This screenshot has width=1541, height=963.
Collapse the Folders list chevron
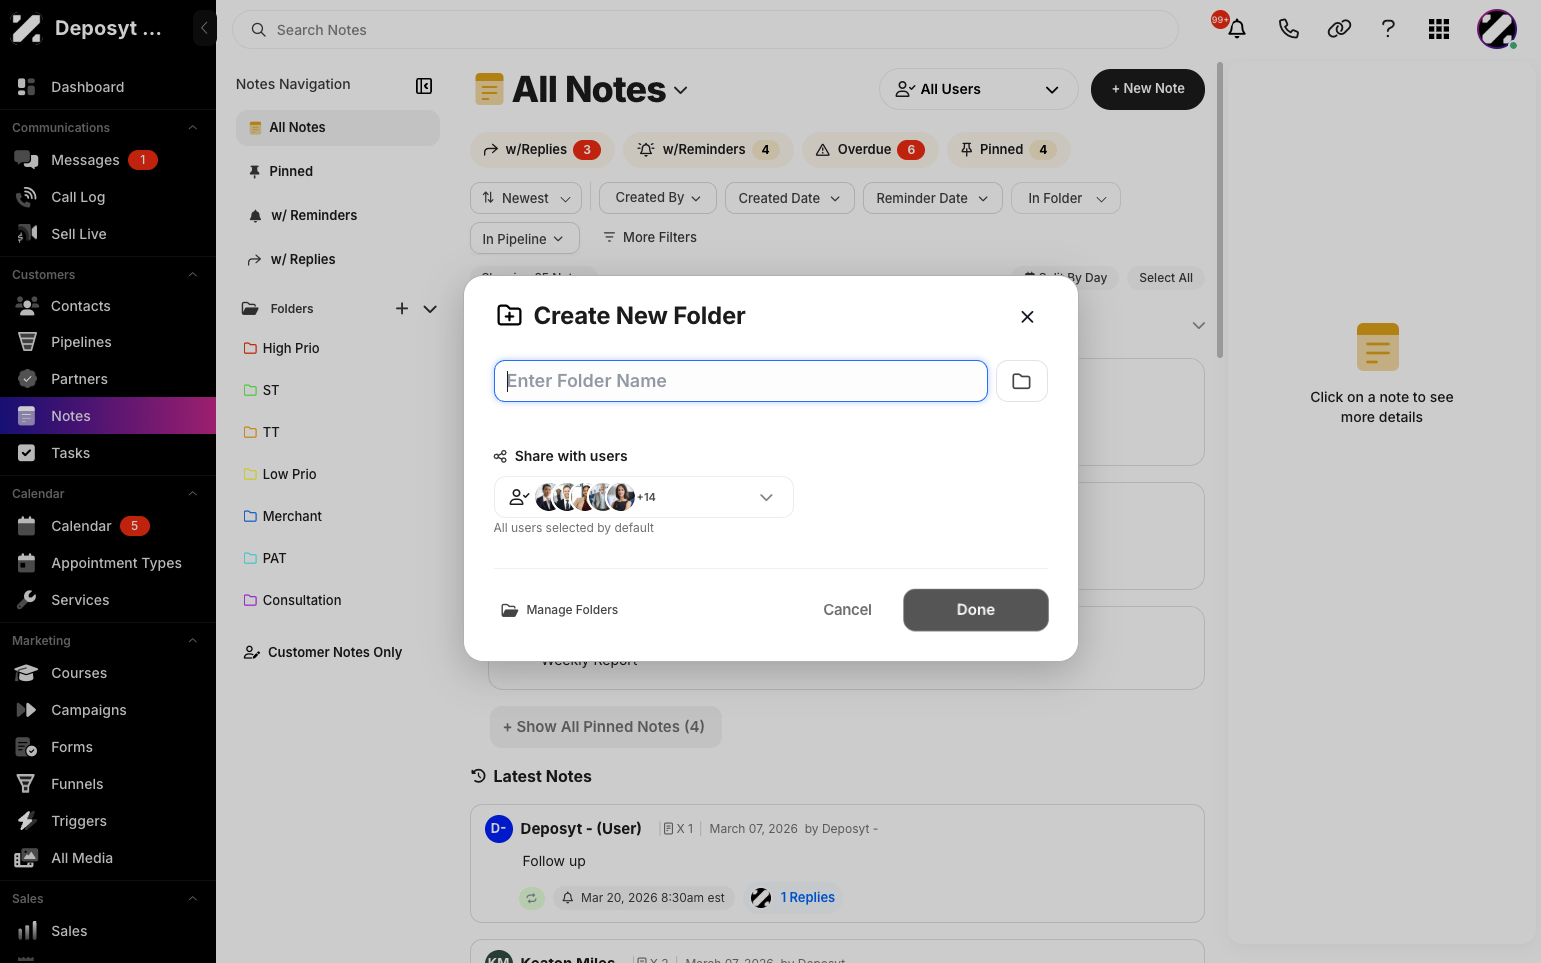pyautogui.click(x=430, y=308)
